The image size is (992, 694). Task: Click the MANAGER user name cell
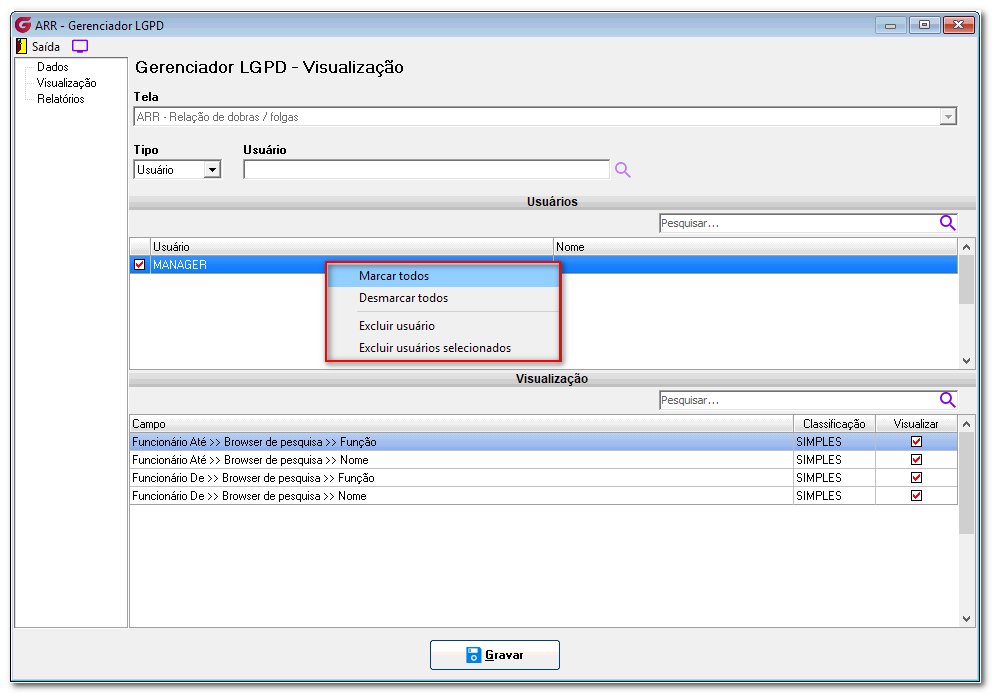(x=352, y=264)
